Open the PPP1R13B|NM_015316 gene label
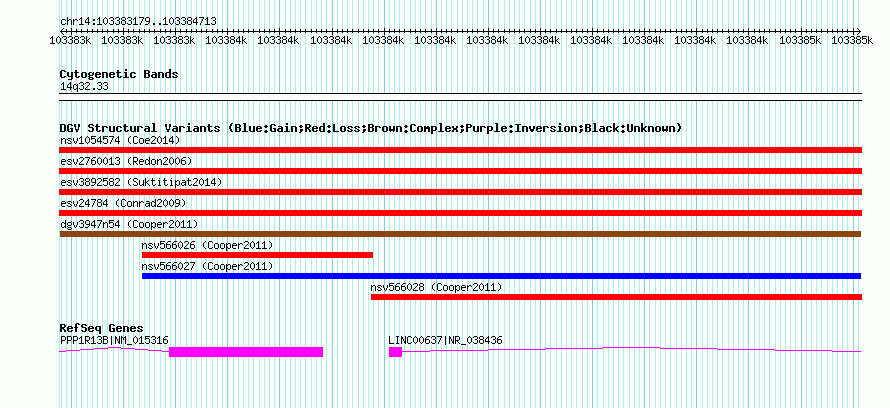Screen dimensions: 890x408 114,340
